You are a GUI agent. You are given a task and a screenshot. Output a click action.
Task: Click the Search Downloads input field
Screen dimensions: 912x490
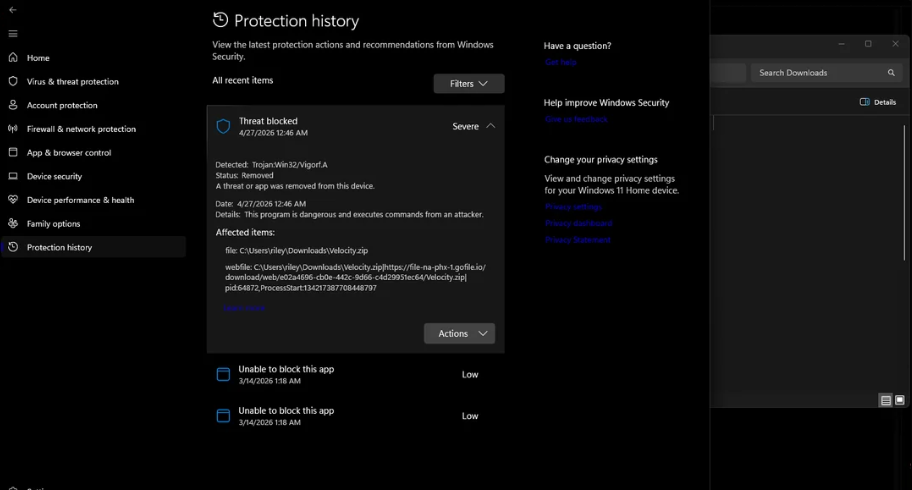click(x=815, y=73)
